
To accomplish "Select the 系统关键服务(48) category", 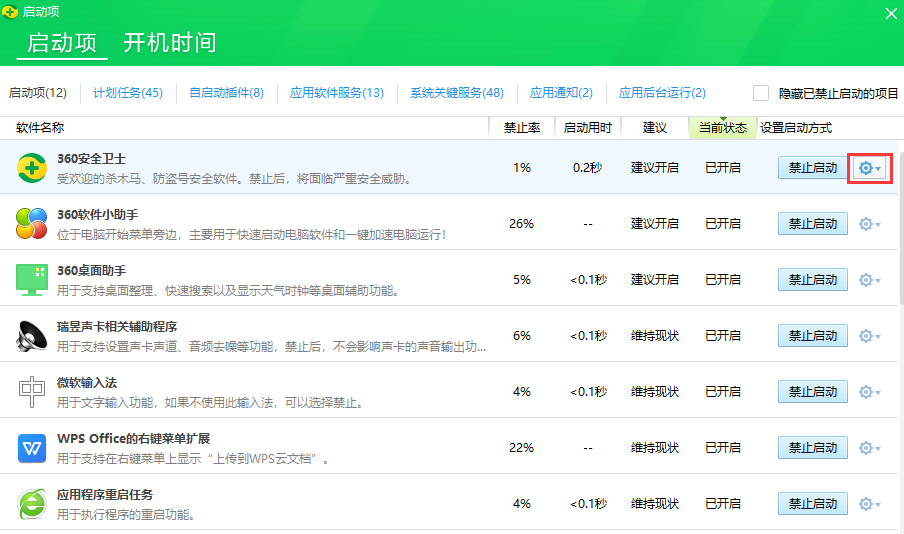I will click(x=456, y=93).
